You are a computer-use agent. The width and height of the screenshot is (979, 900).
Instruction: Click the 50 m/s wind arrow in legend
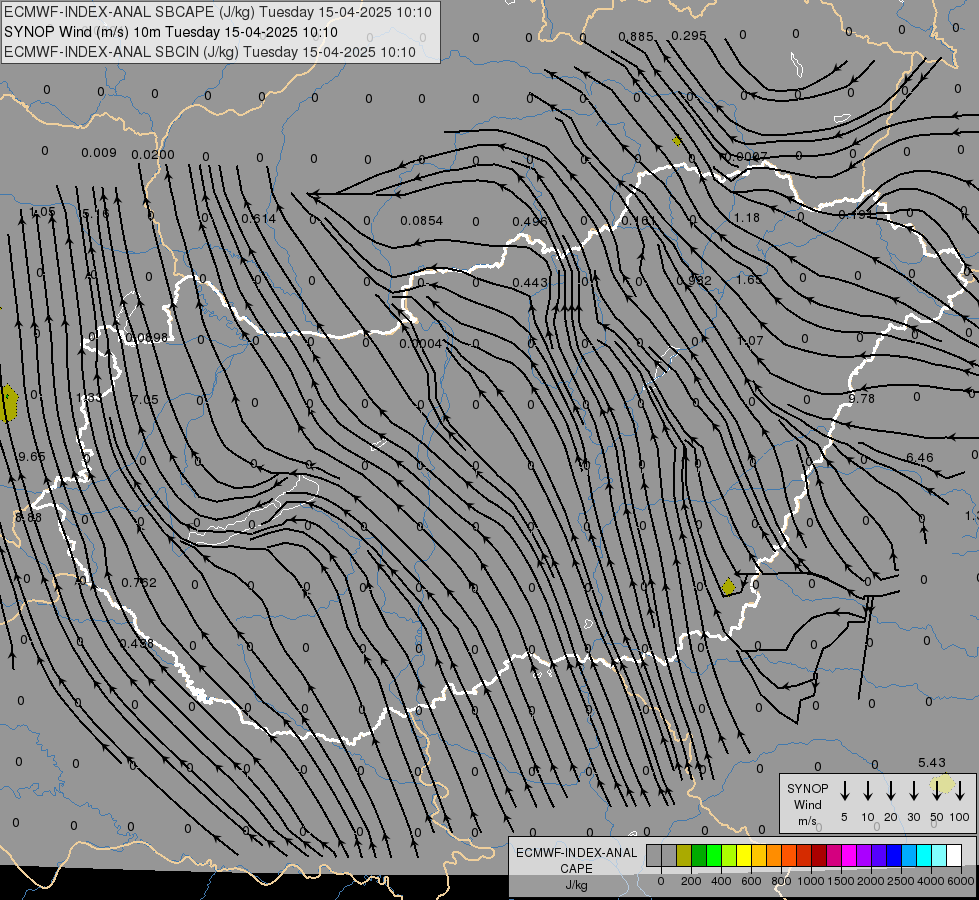(937, 791)
